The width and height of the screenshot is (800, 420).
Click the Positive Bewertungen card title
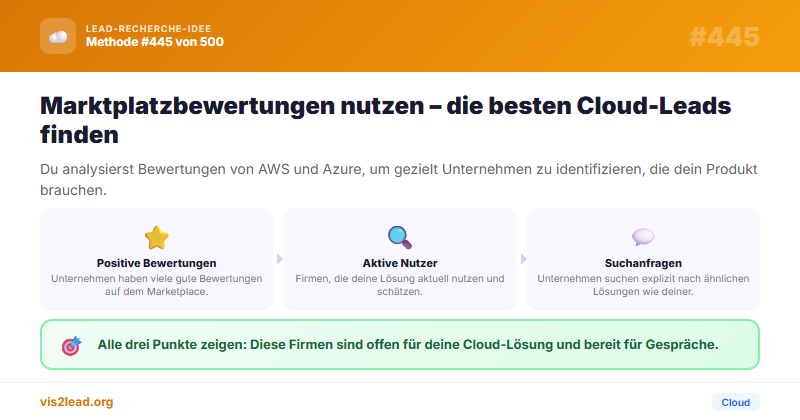point(157,263)
